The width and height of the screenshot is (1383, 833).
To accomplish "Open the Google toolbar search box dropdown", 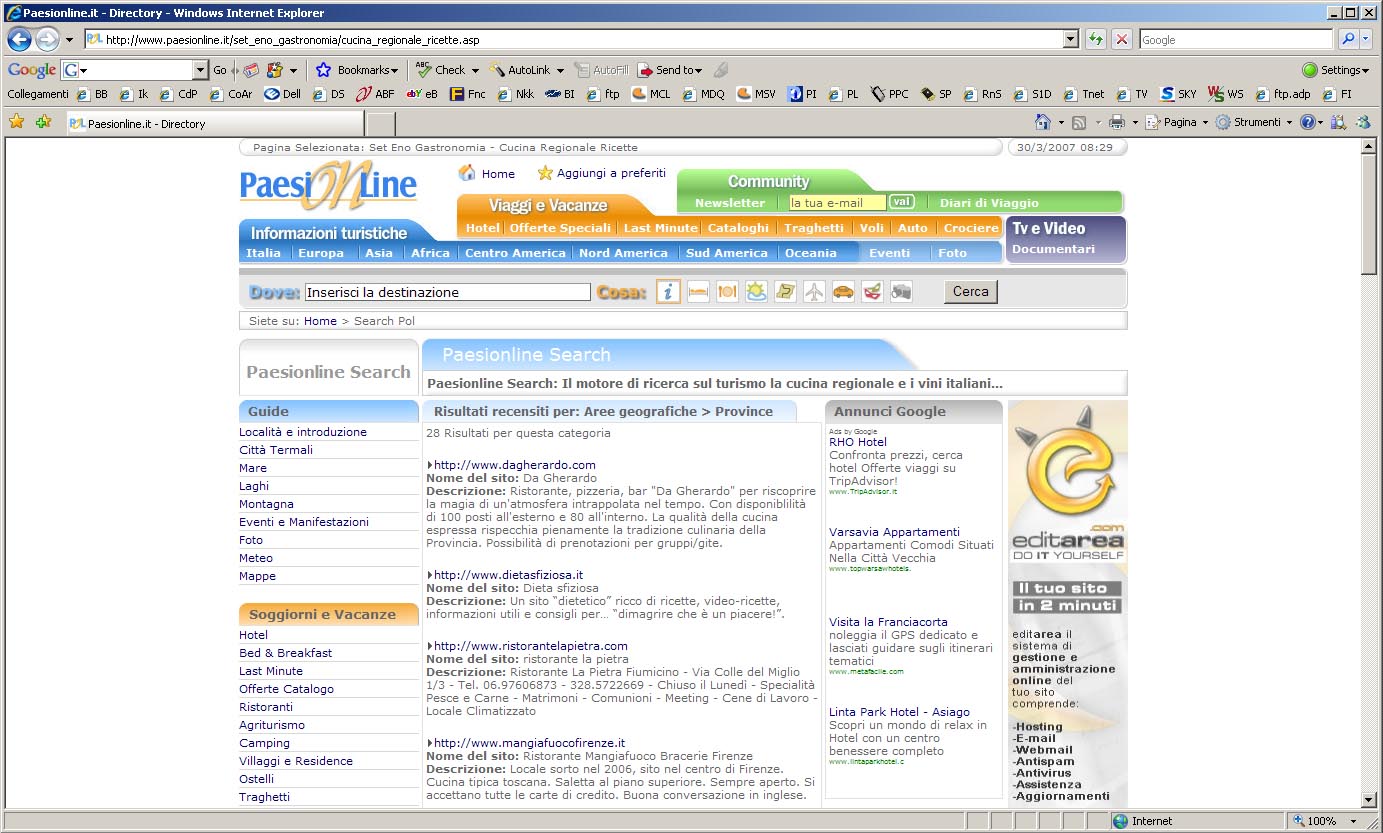I will click(x=201, y=70).
